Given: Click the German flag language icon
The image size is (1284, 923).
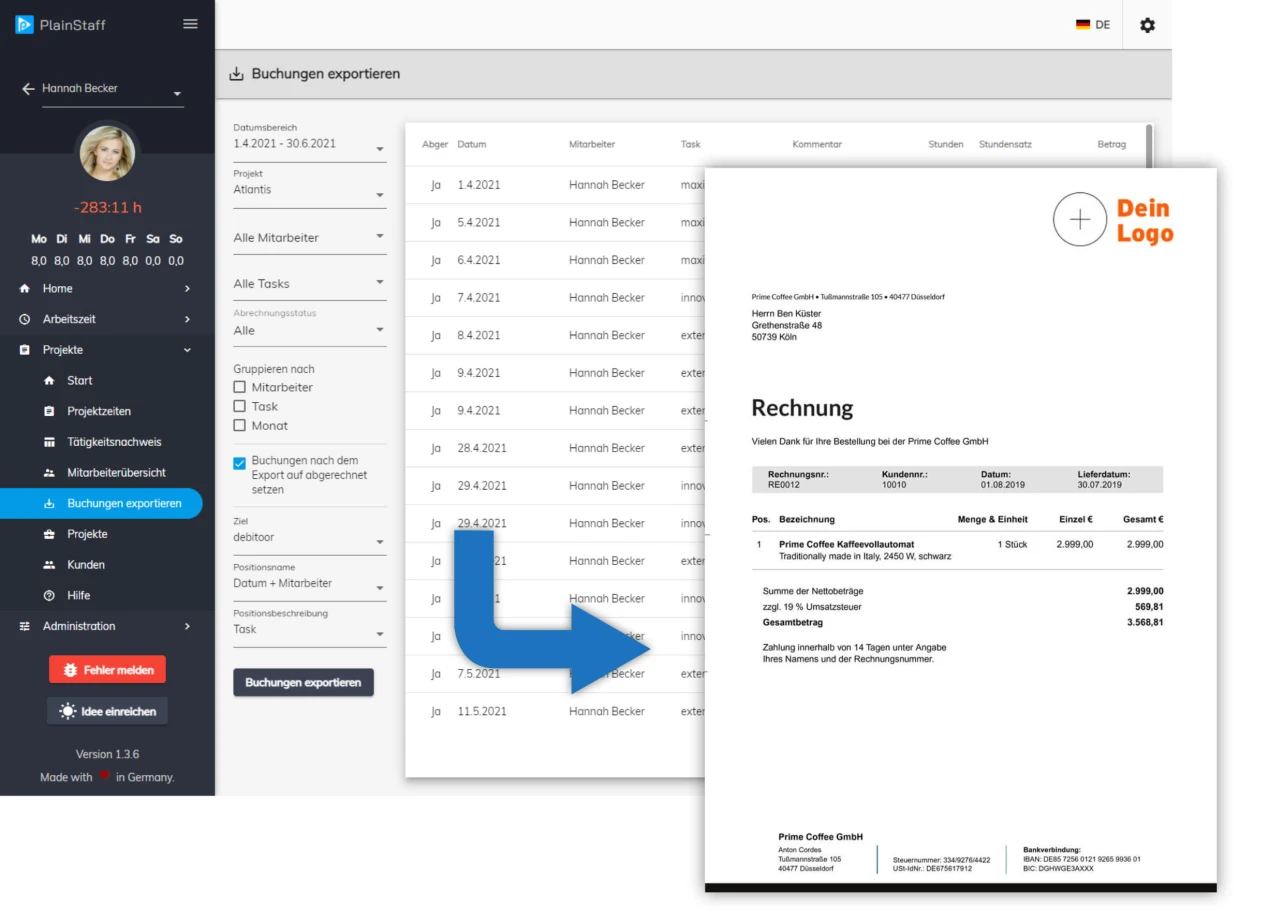Looking at the screenshot, I should tap(1083, 25).
